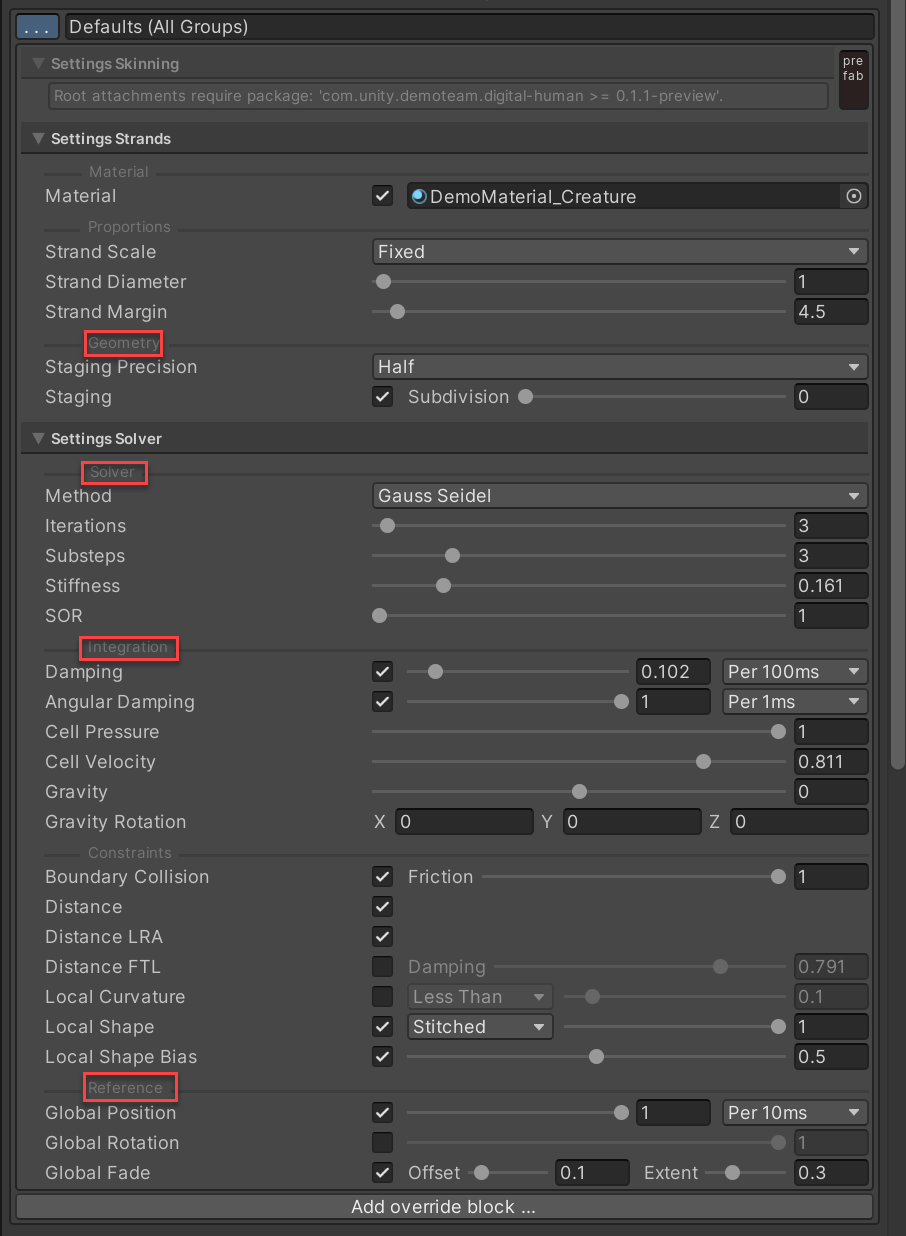Open the Strand Scale dropdown

619,252
